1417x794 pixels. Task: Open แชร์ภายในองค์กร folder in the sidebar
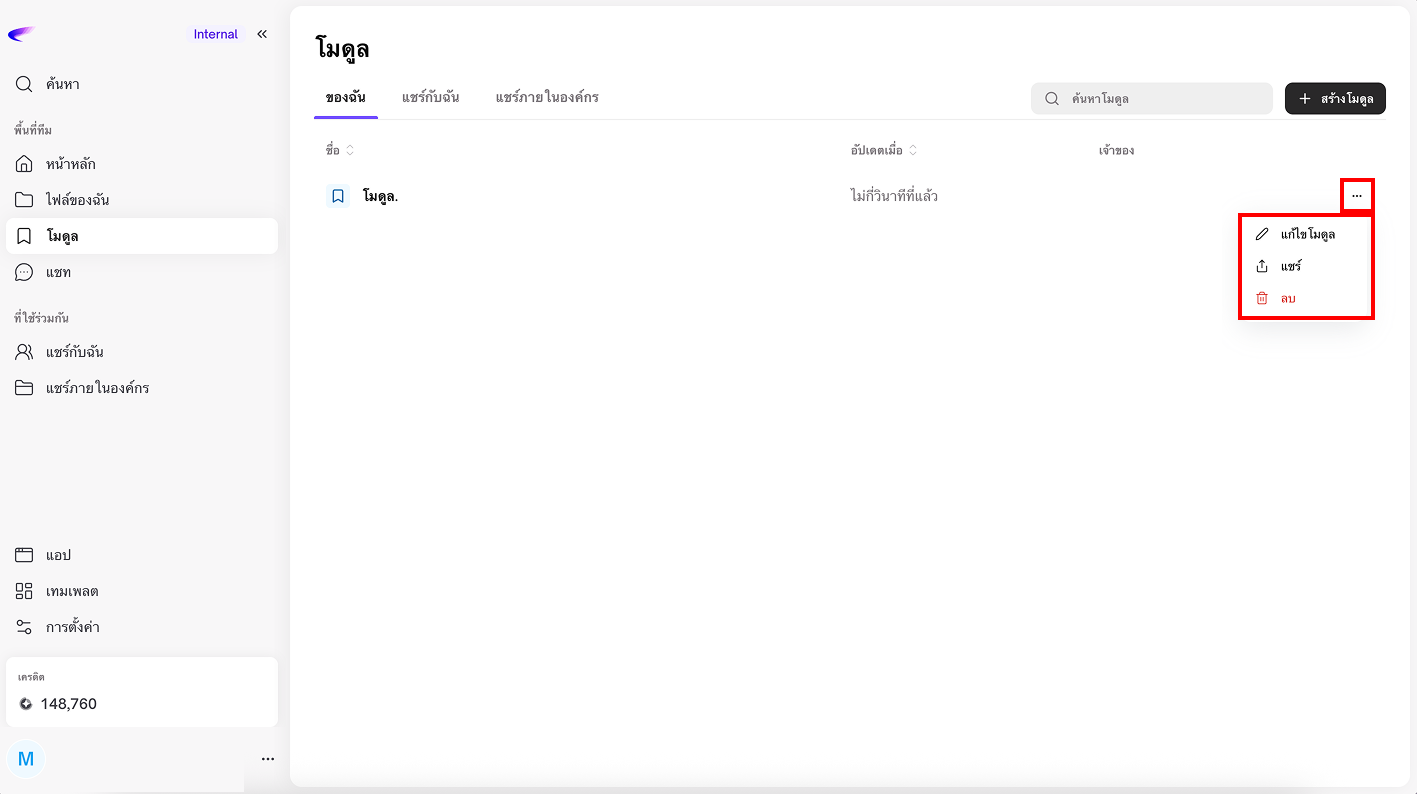coord(97,388)
